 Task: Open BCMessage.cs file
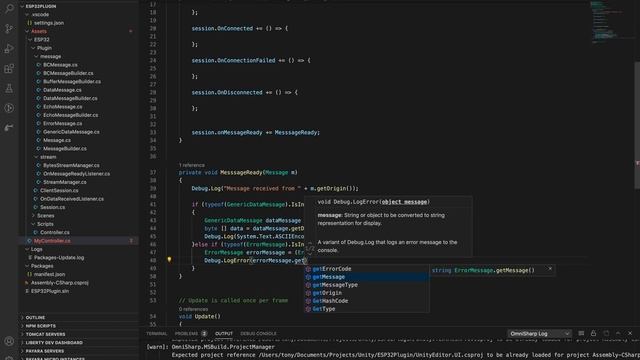pyautogui.click(x=60, y=65)
